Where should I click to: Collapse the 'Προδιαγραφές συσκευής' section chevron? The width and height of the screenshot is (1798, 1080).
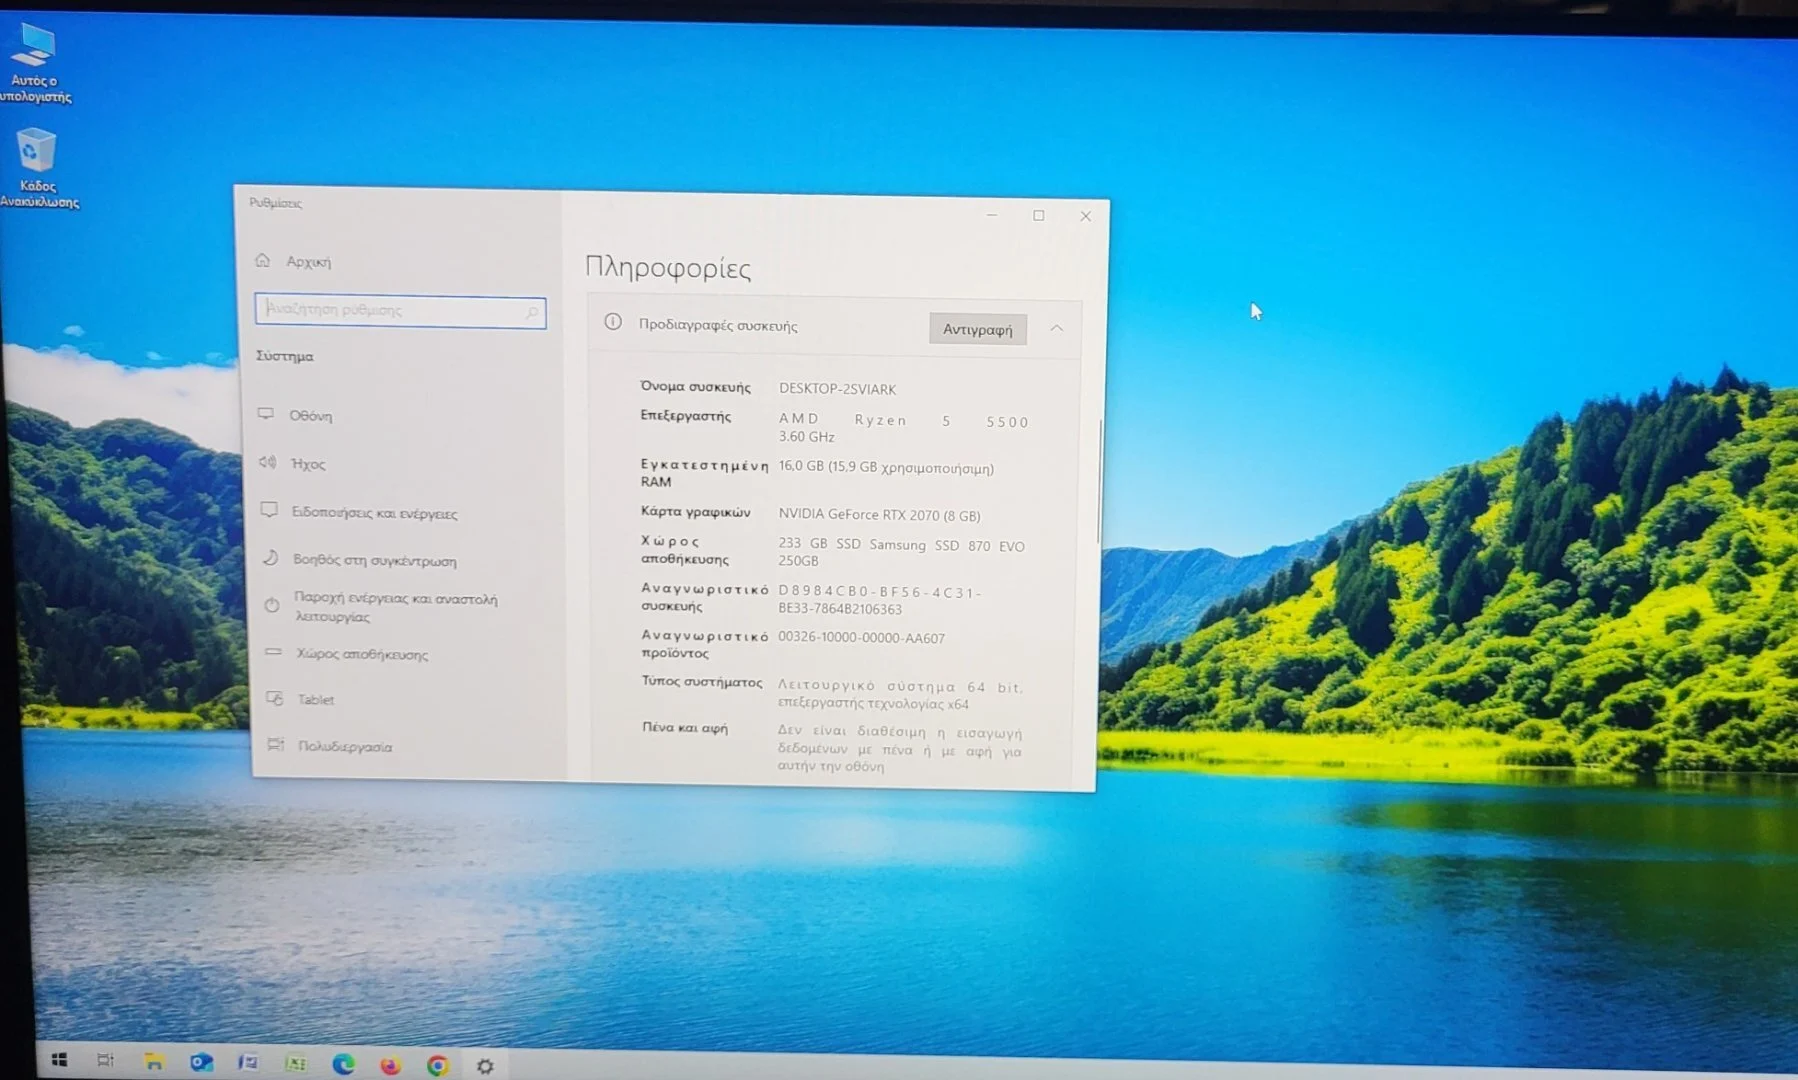click(1056, 328)
